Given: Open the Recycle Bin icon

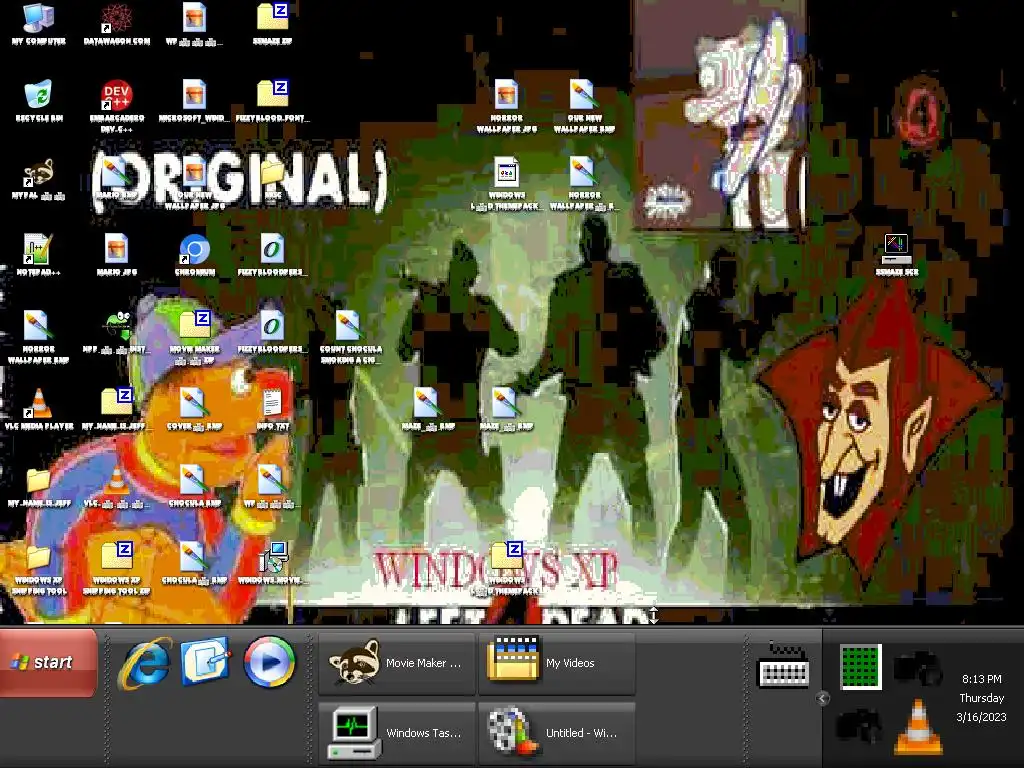Looking at the screenshot, I should 39,101.
